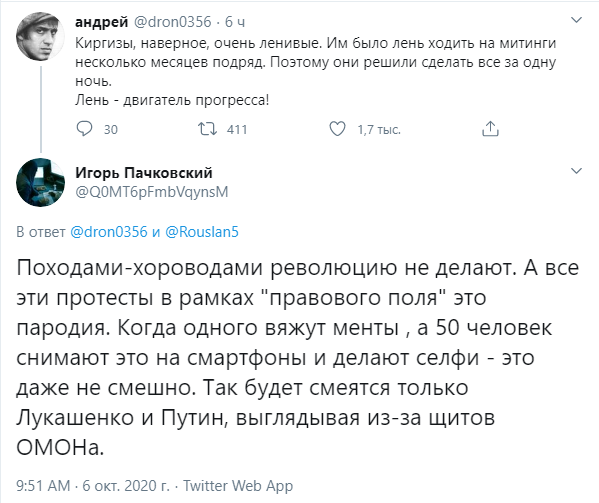Viewport: 599px width, 503px height.
Task: Open андрей's profile avatar
Action: [40, 36]
